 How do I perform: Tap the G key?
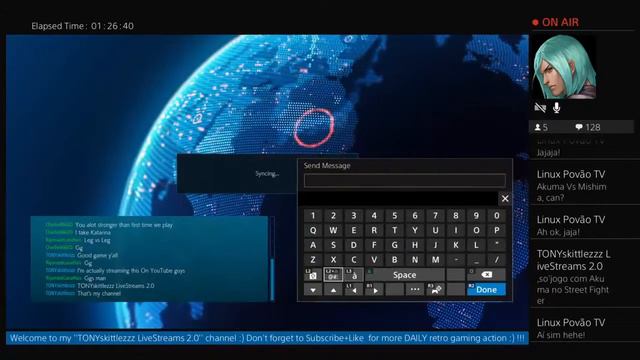click(x=394, y=245)
